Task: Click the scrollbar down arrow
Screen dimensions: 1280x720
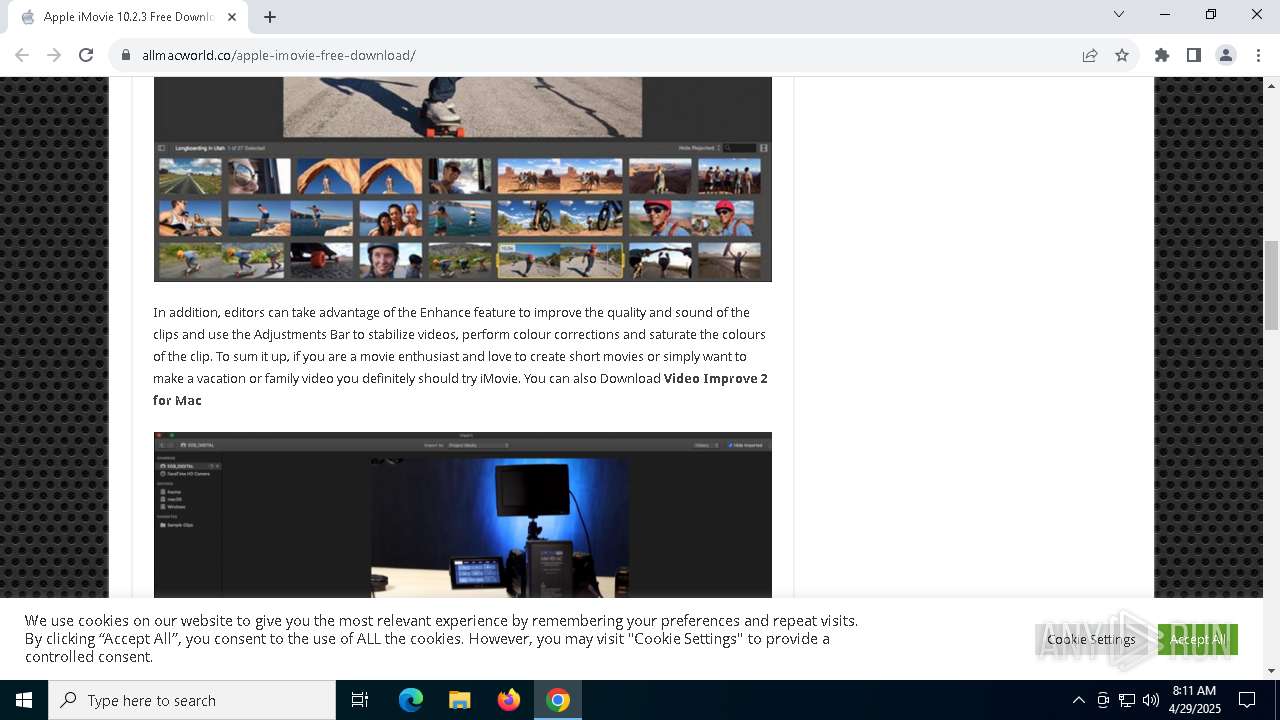Action: click(x=1271, y=671)
